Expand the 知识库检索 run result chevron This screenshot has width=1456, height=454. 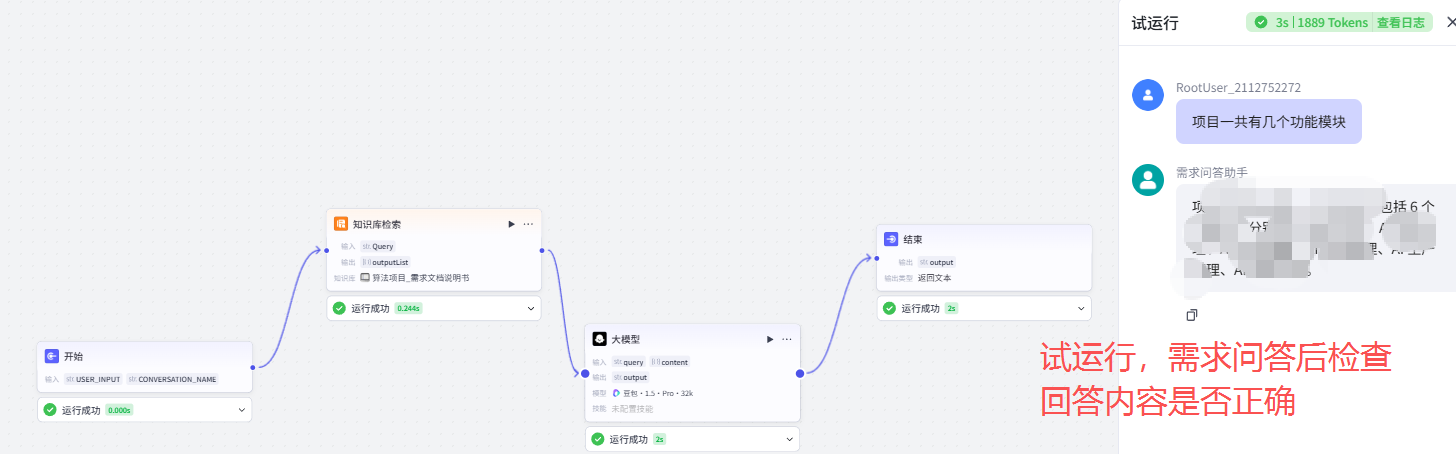point(530,308)
